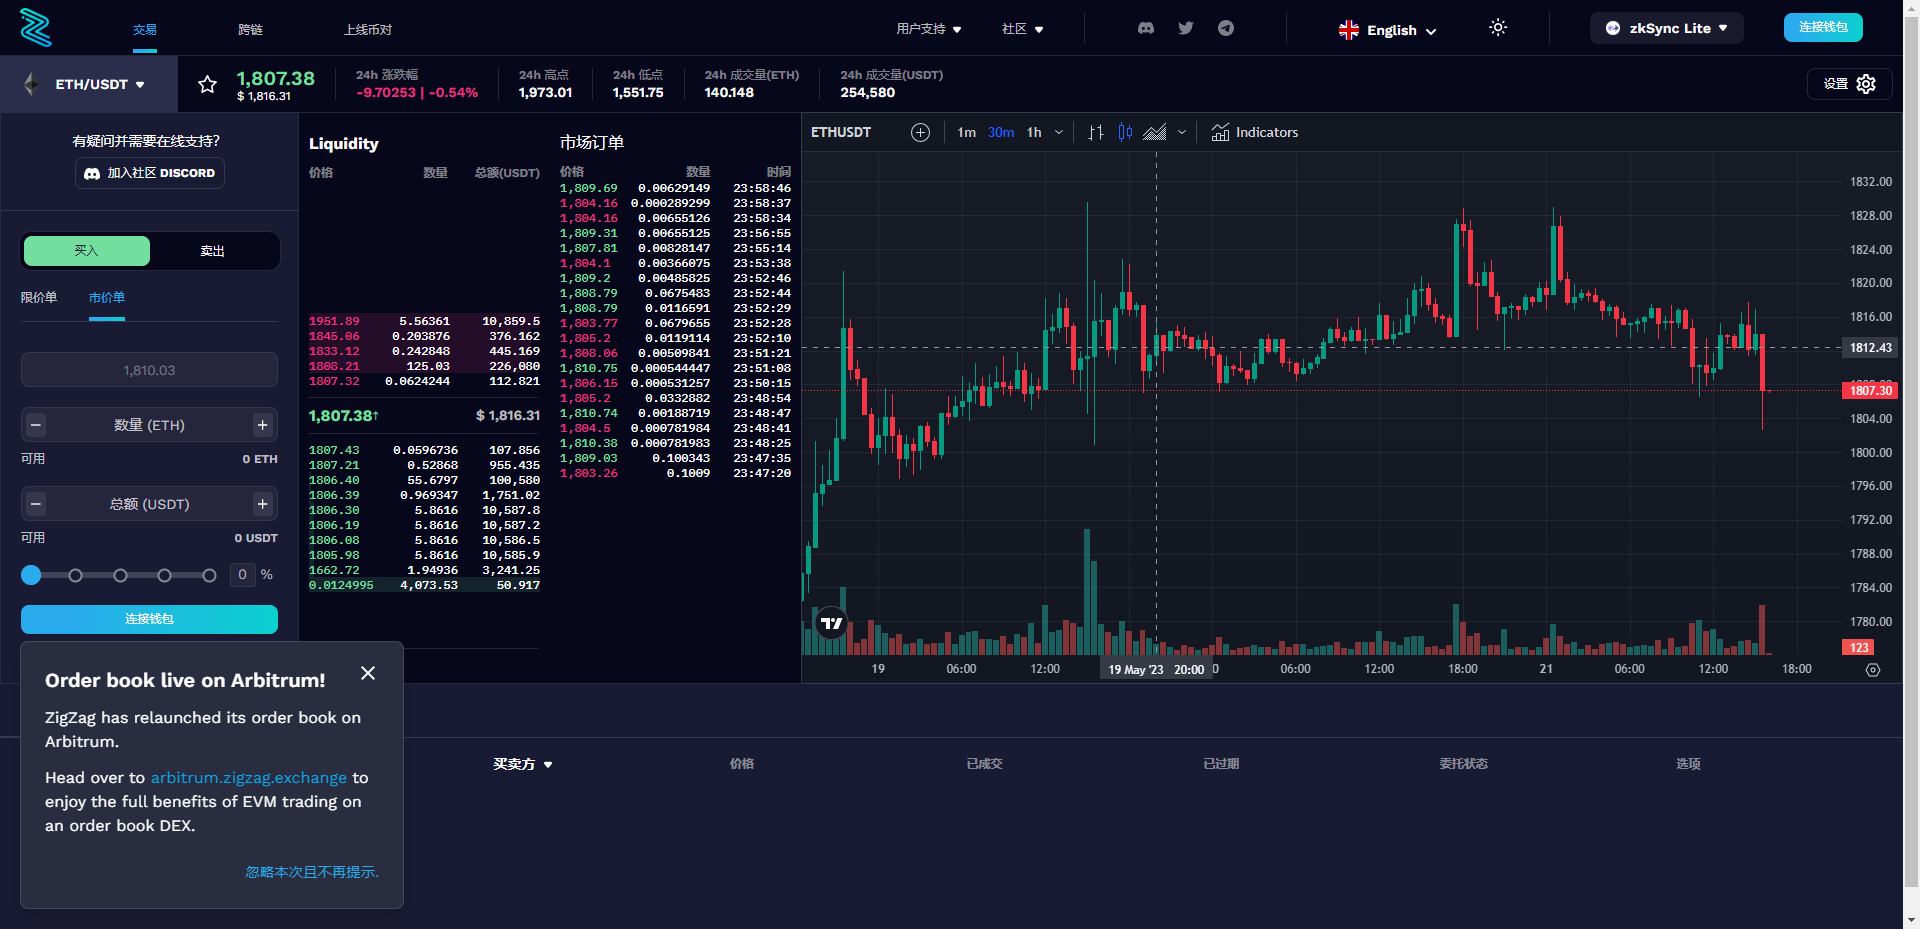Toggle light theme with sun icon

point(1497,28)
